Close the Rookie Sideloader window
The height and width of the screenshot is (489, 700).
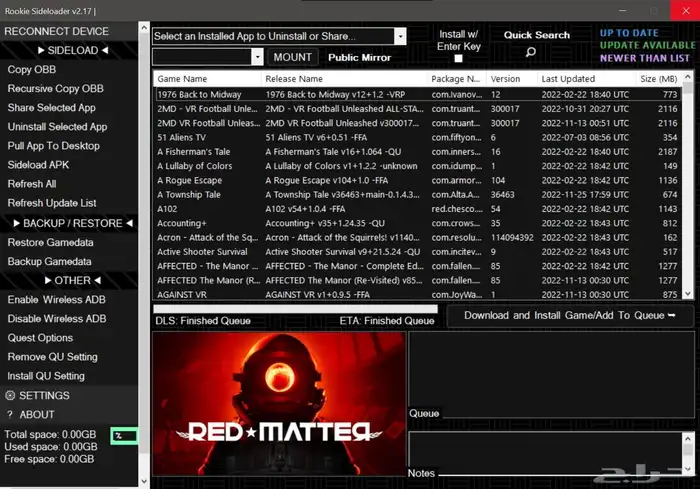(x=685, y=11)
